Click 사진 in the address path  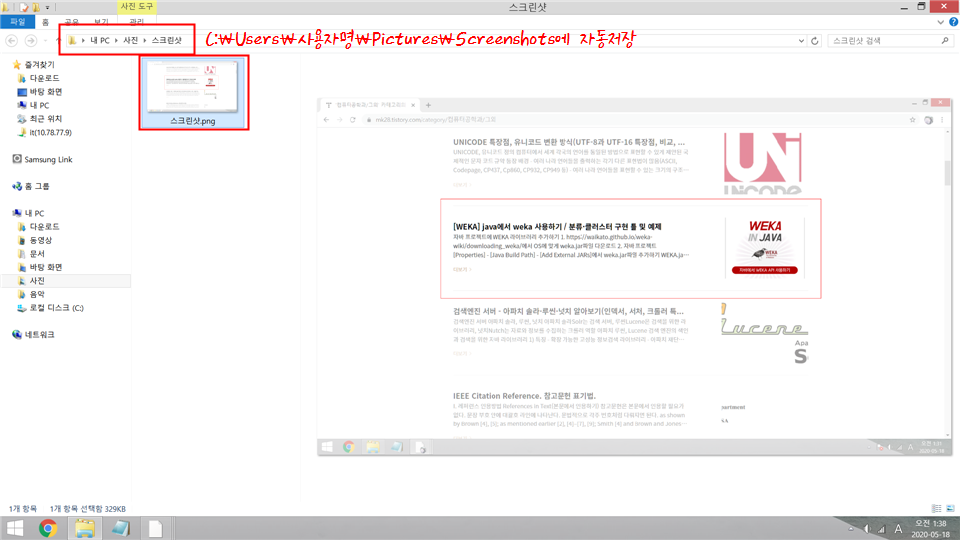pos(130,40)
